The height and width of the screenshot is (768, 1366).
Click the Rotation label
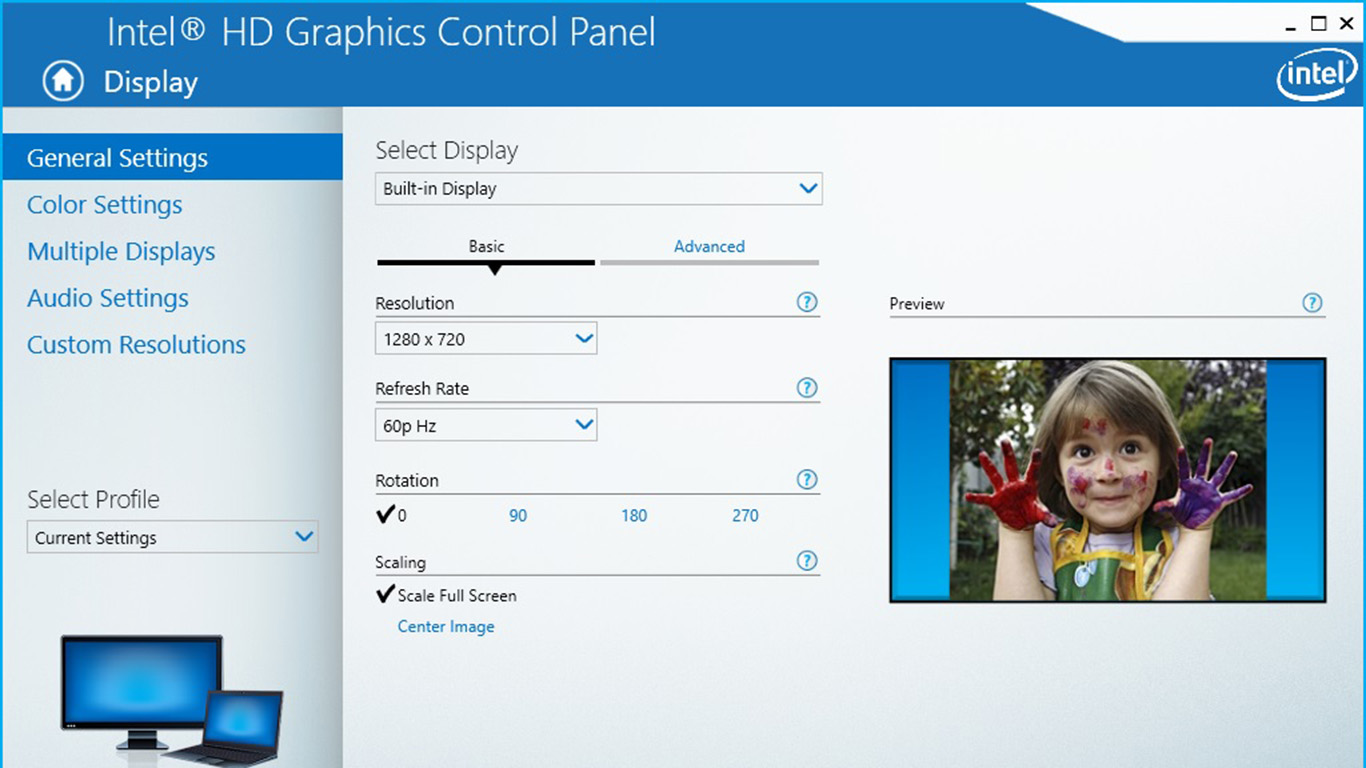pyautogui.click(x=407, y=480)
